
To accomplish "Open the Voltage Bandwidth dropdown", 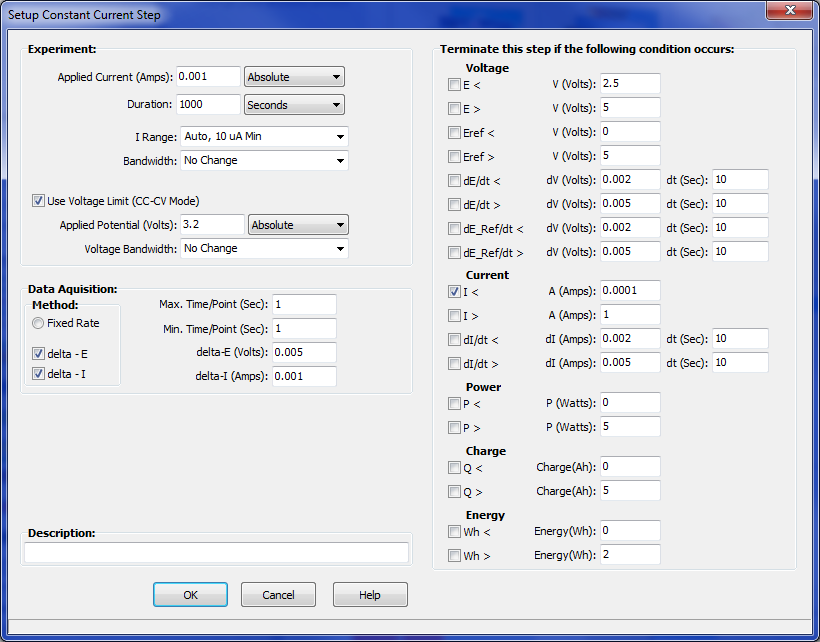I will coord(264,248).
